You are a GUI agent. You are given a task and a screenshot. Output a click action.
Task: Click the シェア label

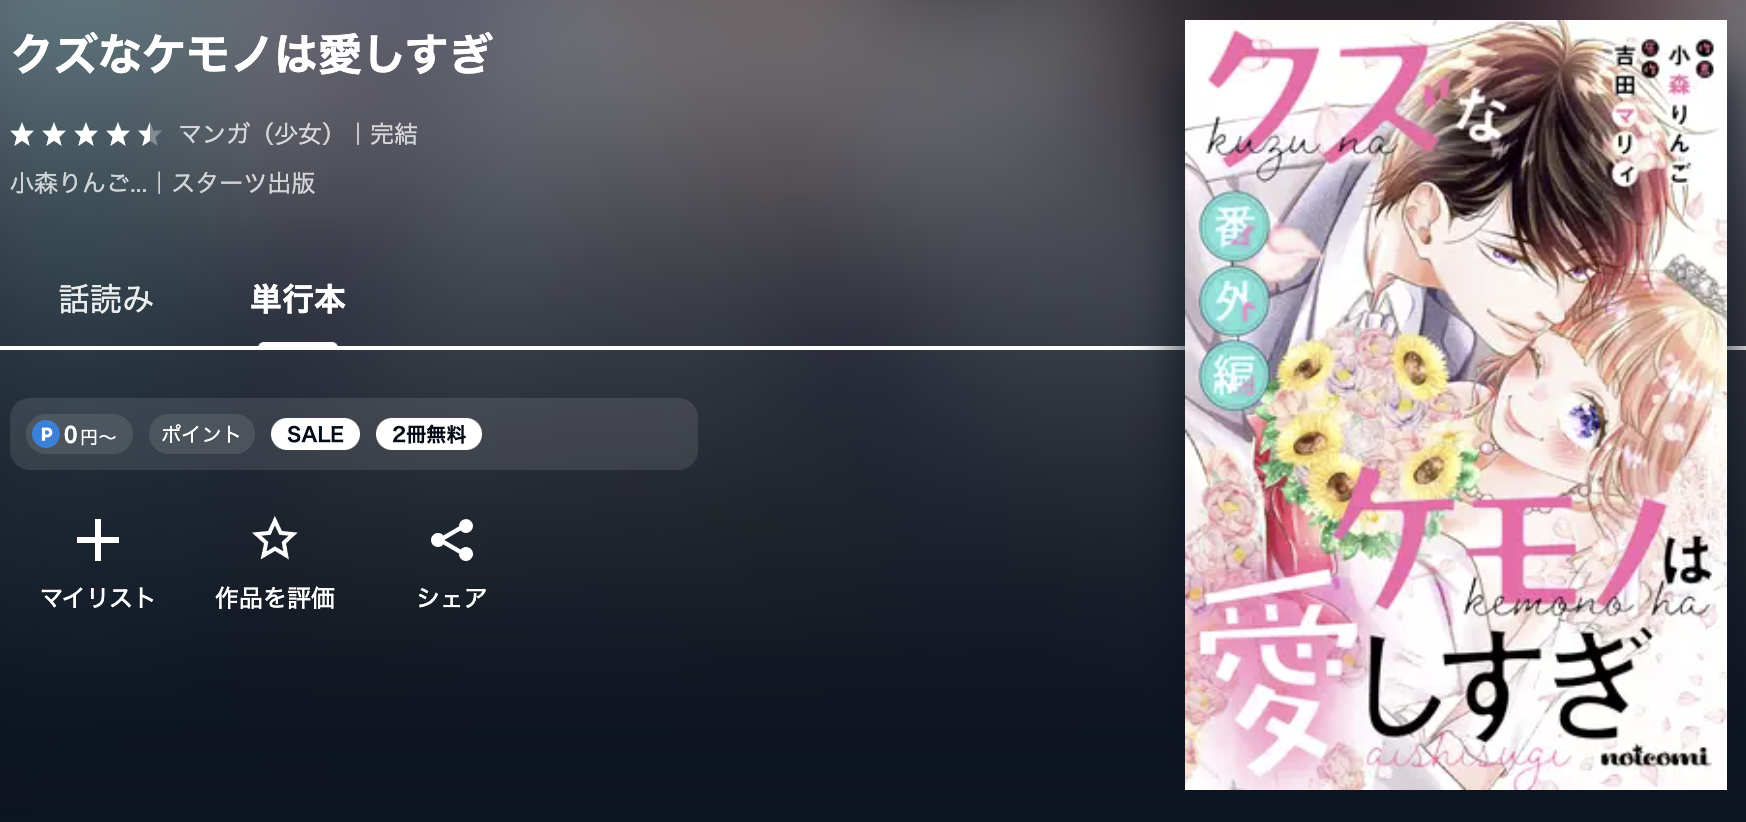pyautogui.click(x=452, y=598)
